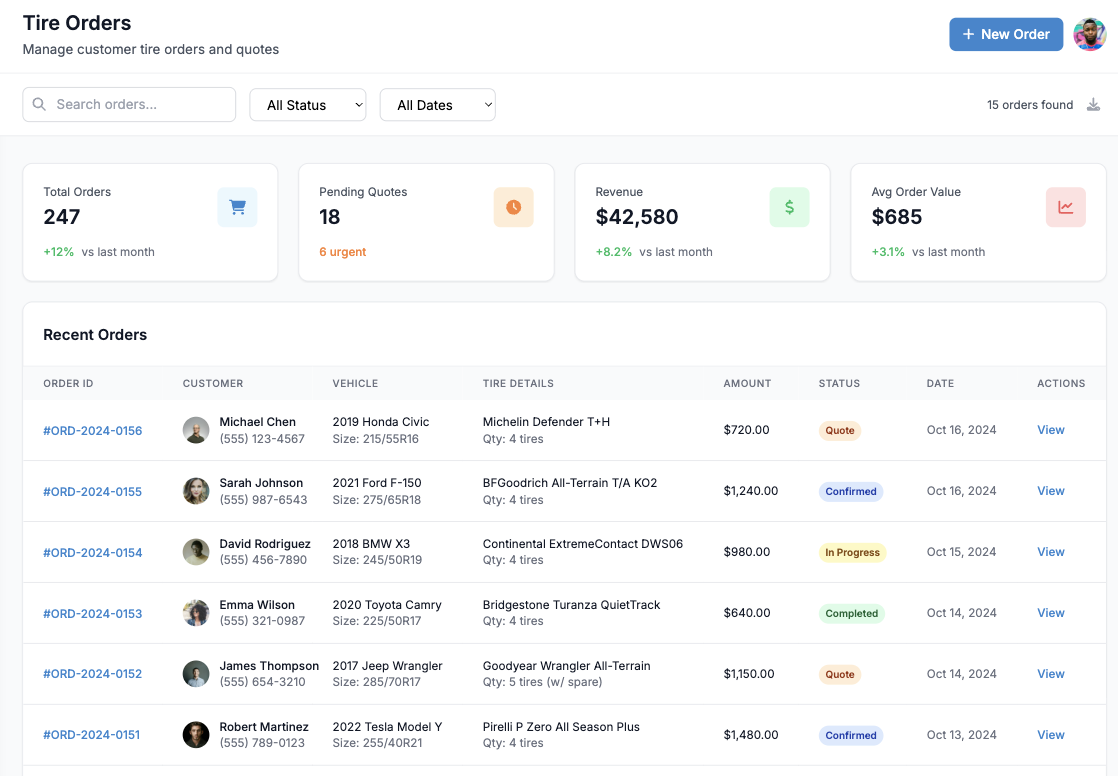This screenshot has height=776, width=1118.
Task: Open the All Dates dropdown
Action: (437, 104)
